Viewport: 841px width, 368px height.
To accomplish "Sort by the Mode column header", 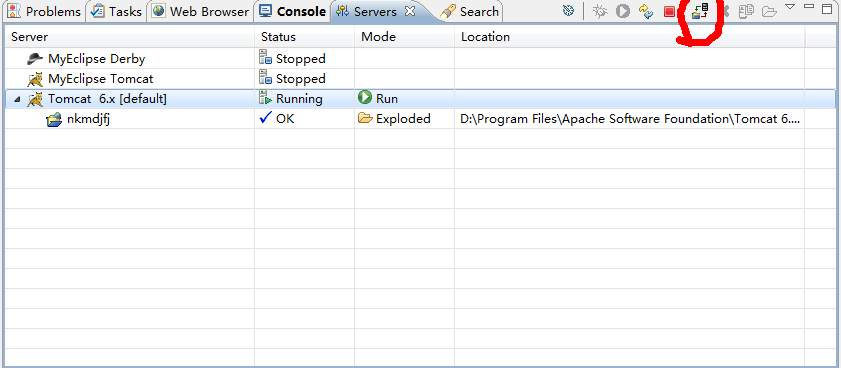I will coord(404,37).
